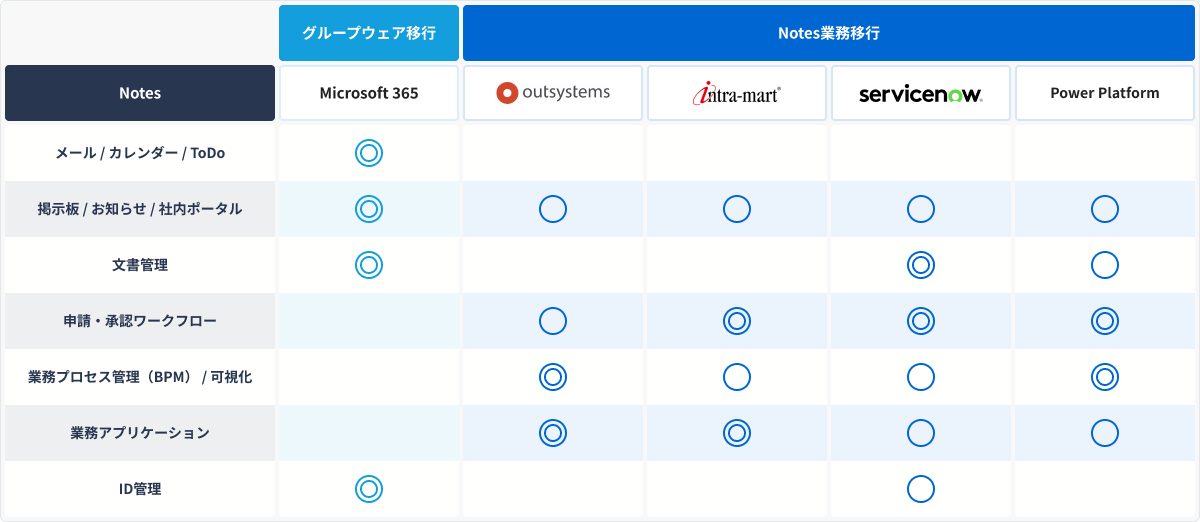
Task: Click the OutSystems logo header
Action: point(553,93)
